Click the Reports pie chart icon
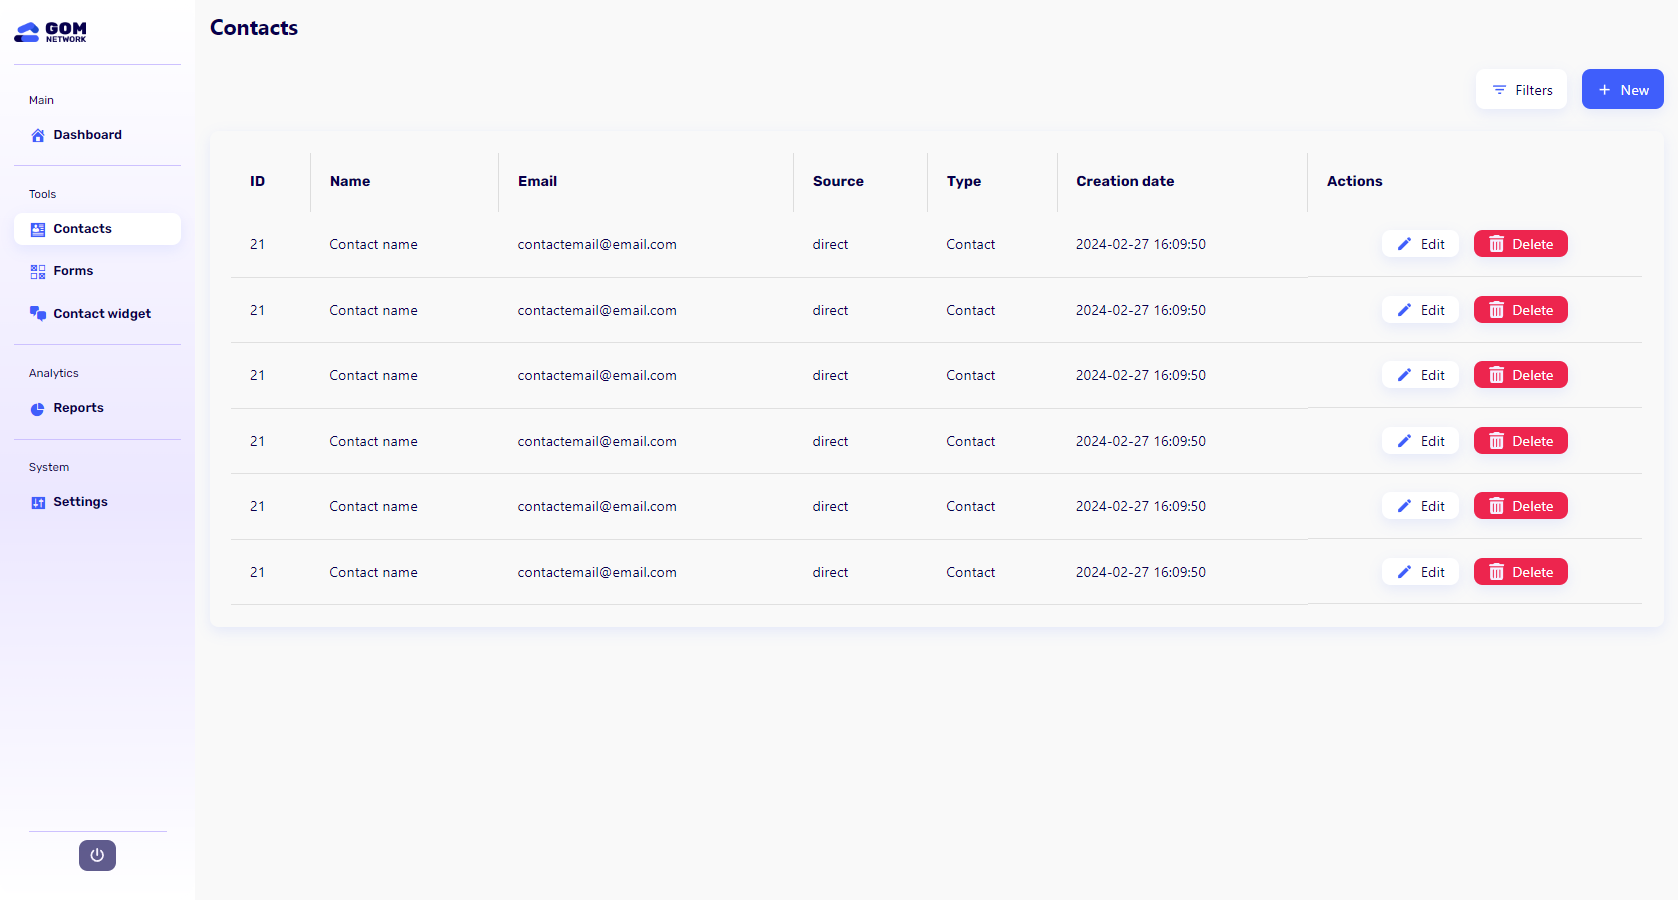Image resolution: width=1678 pixels, height=900 pixels. [x=38, y=408]
